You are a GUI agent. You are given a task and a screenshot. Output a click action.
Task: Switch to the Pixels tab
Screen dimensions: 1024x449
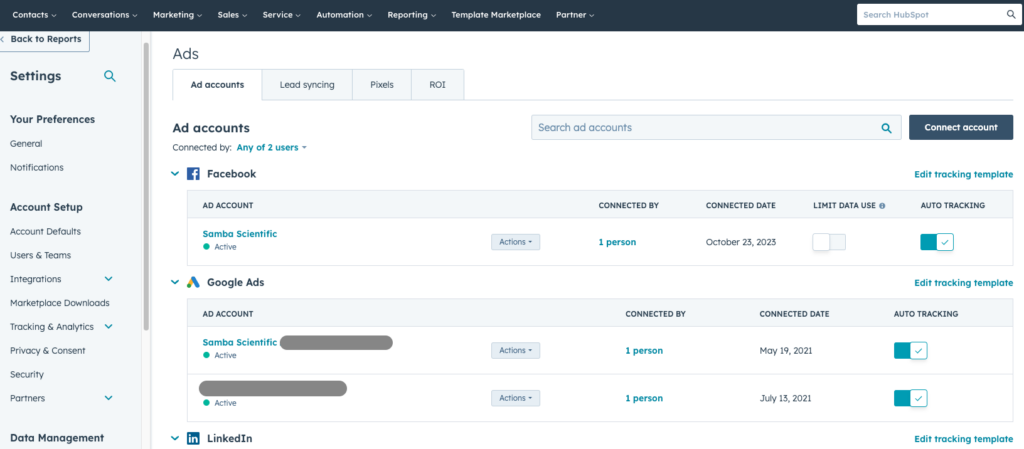click(382, 85)
